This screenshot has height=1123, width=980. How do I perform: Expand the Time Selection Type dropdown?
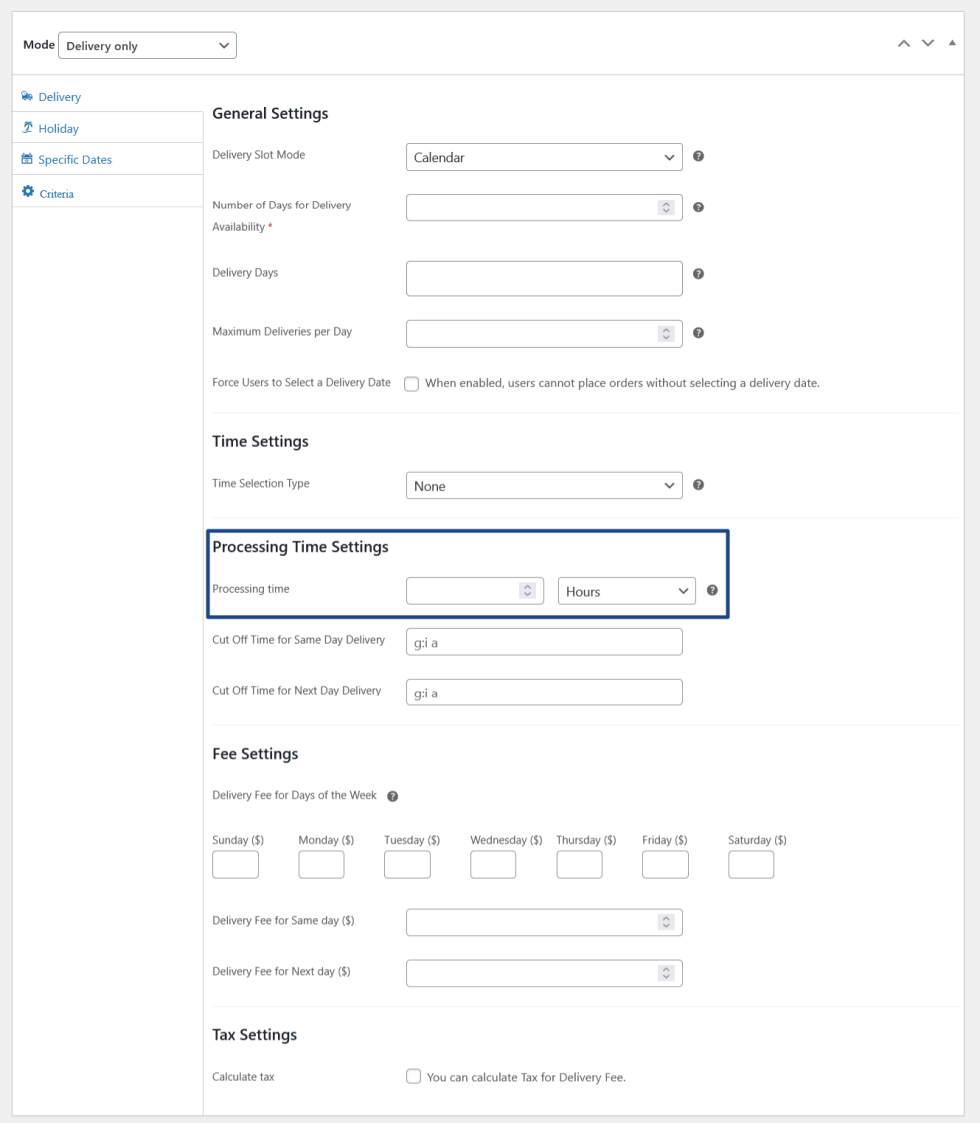tap(543, 485)
